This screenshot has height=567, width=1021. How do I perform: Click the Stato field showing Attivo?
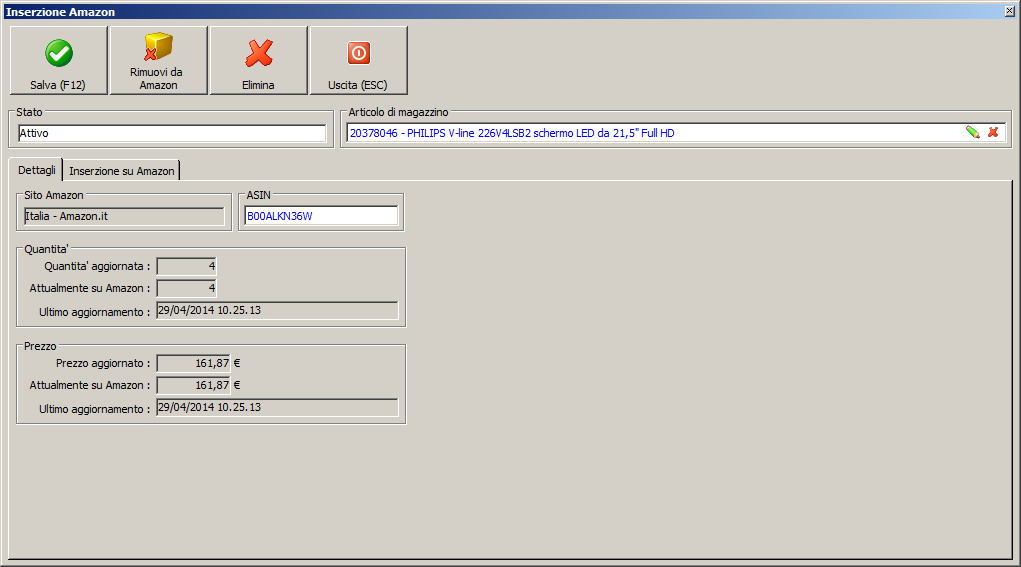coord(172,133)
